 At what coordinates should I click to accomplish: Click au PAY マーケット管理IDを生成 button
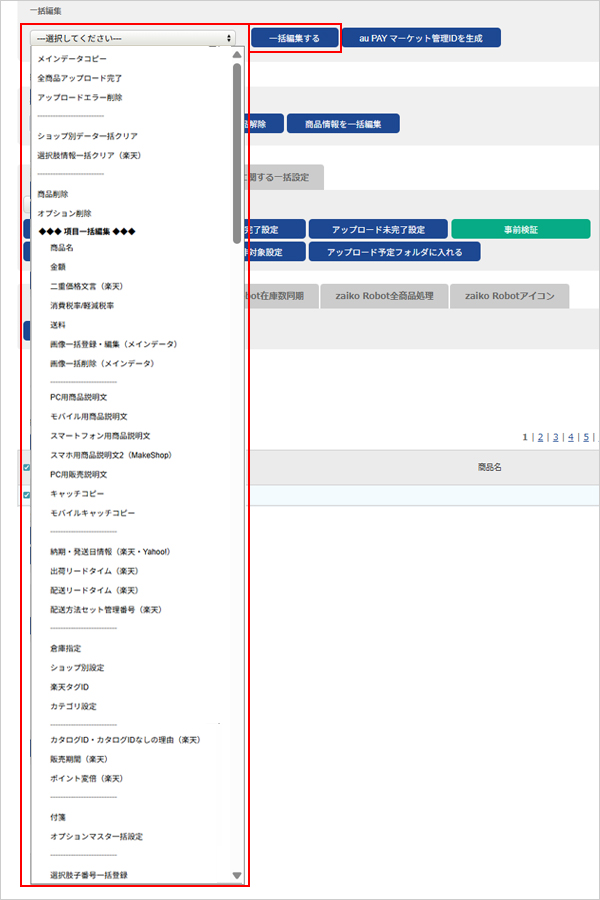[x=421, y=38]
